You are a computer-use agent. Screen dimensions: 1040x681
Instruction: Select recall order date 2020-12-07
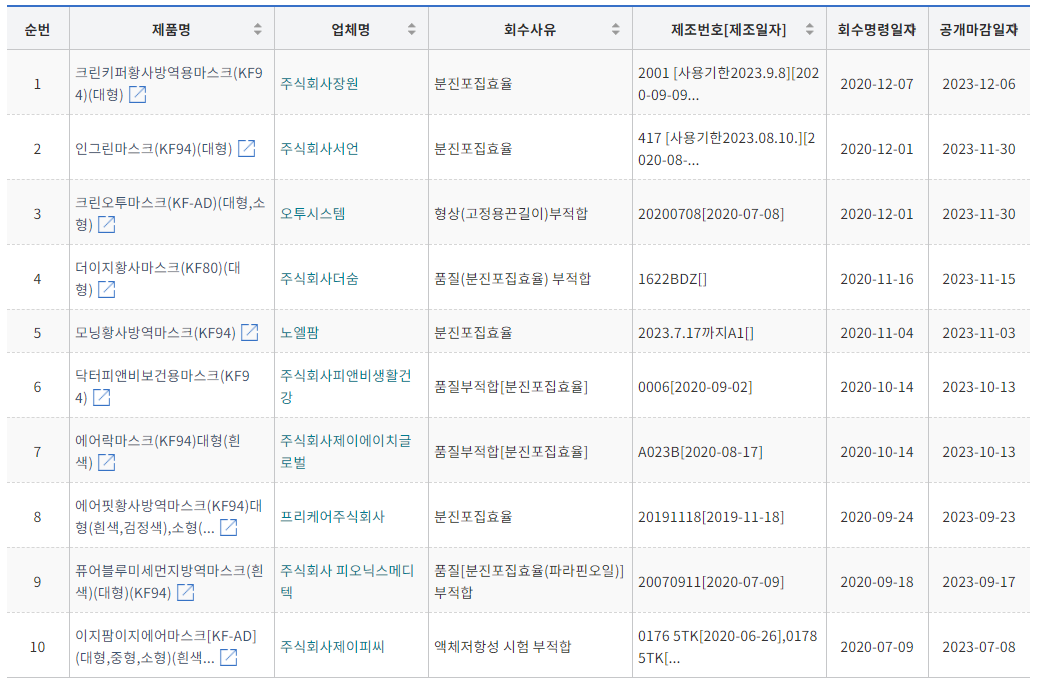tap(877, 84)
